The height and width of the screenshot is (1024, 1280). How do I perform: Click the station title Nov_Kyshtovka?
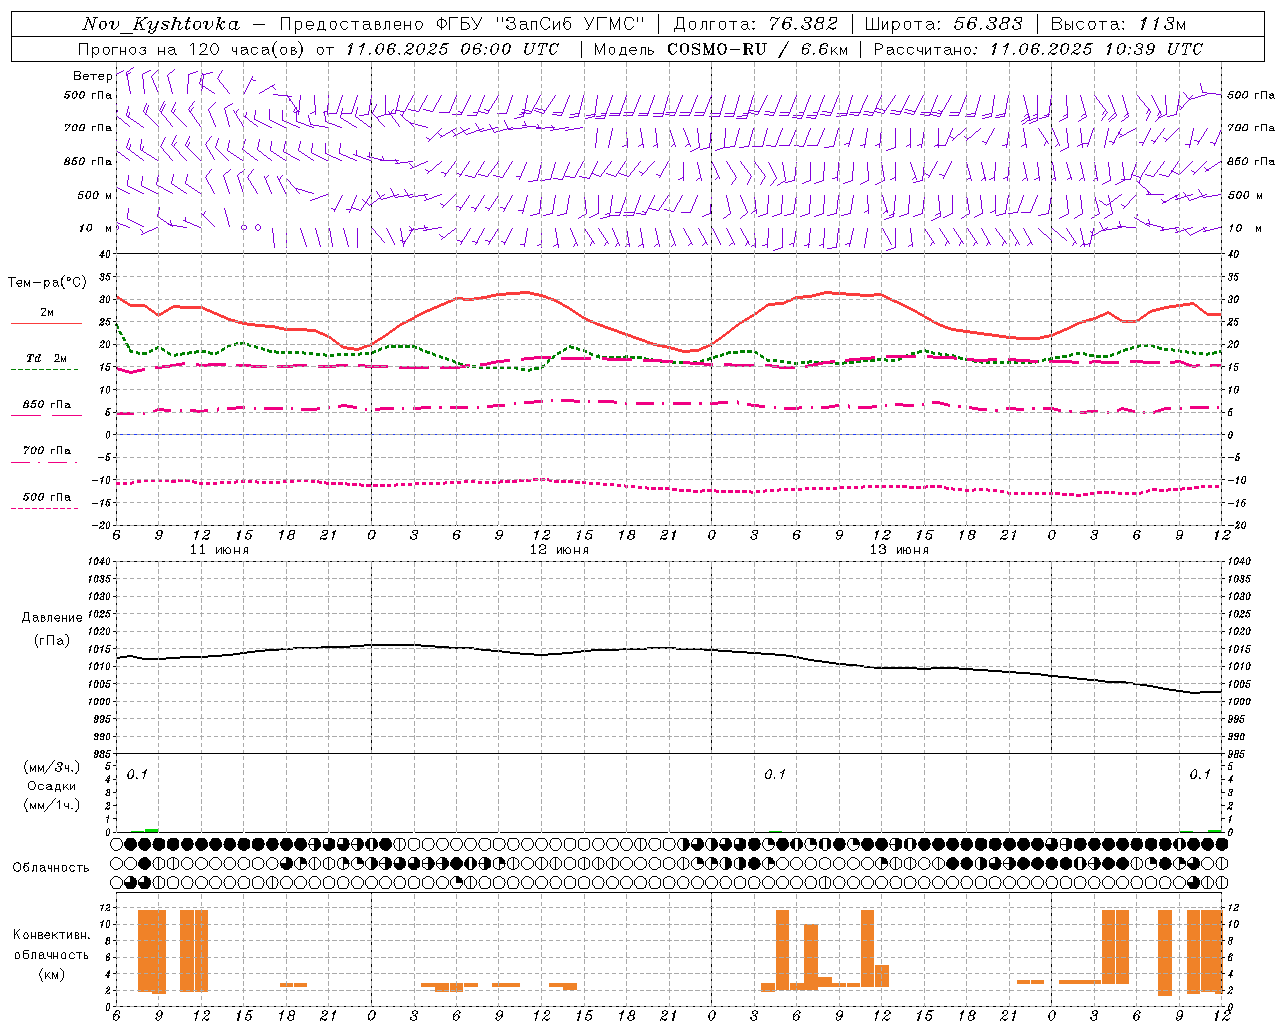click(160, 25)
